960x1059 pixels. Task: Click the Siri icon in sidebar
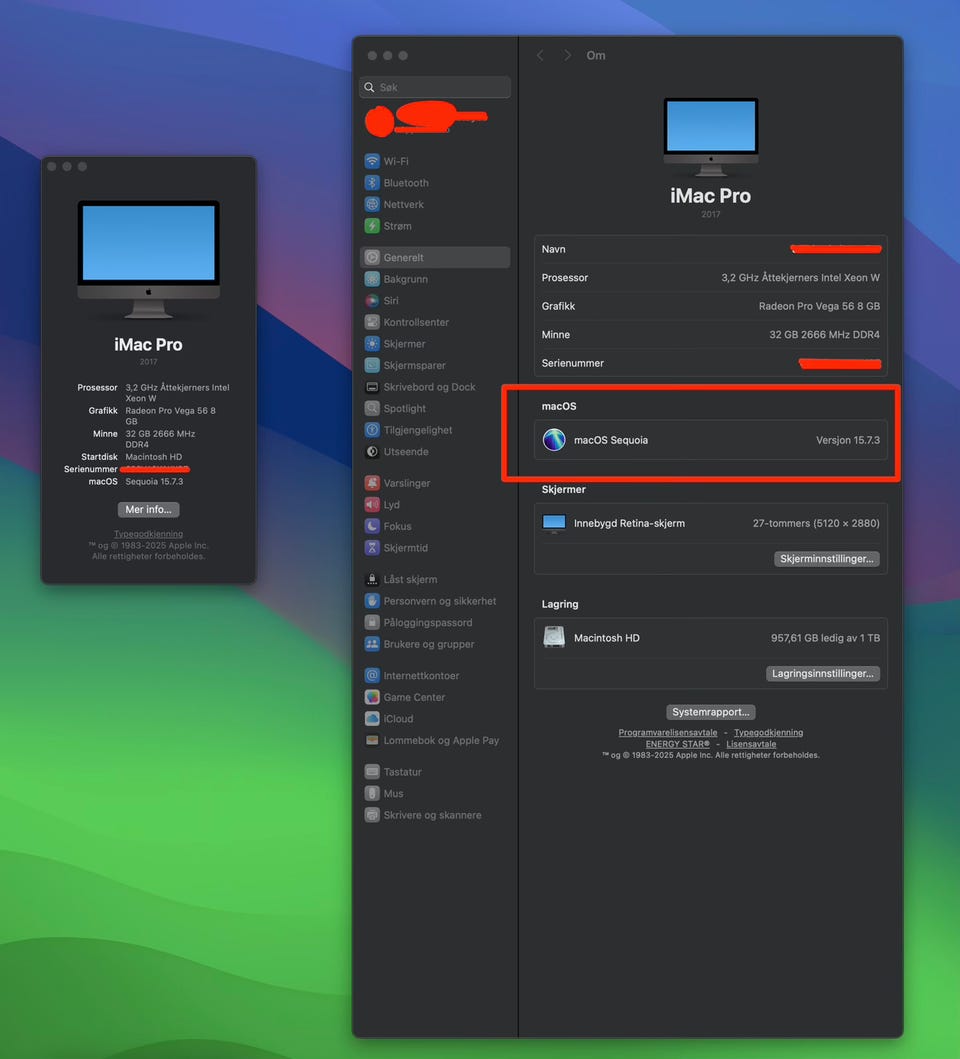(372, 301)
